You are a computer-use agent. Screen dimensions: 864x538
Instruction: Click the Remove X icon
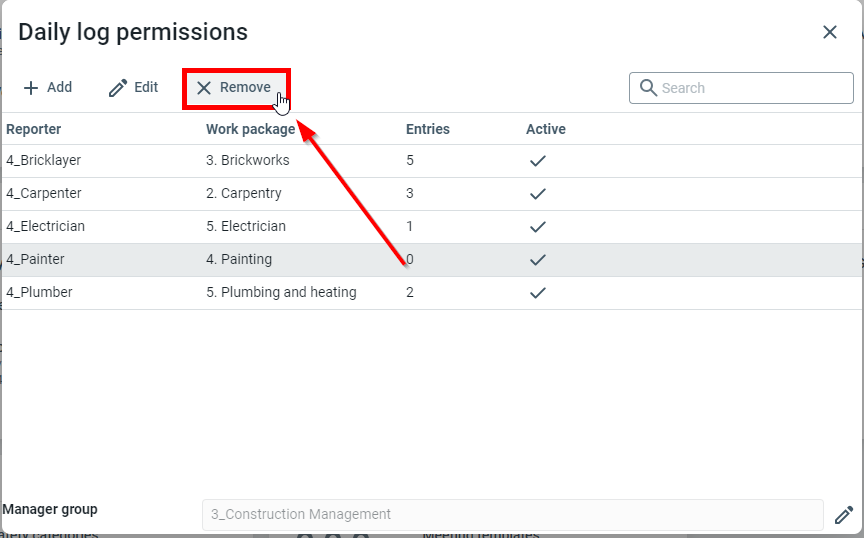pos(204,88)
